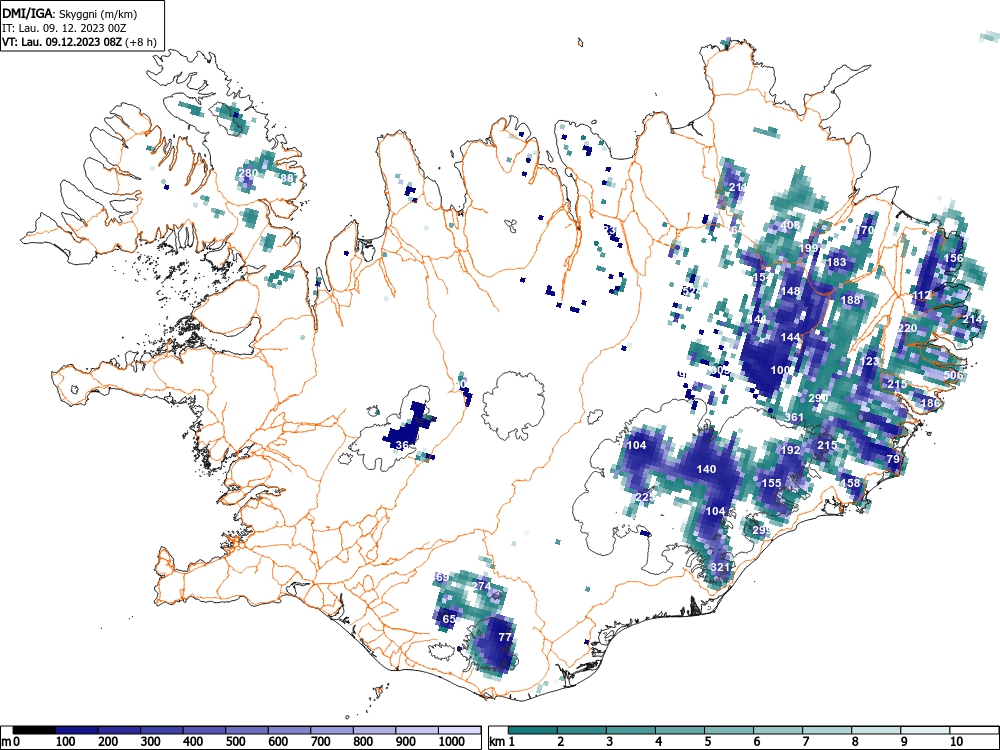
Task: Click the visibility value 158 near the southeast coast
Action: coord(851,483)
